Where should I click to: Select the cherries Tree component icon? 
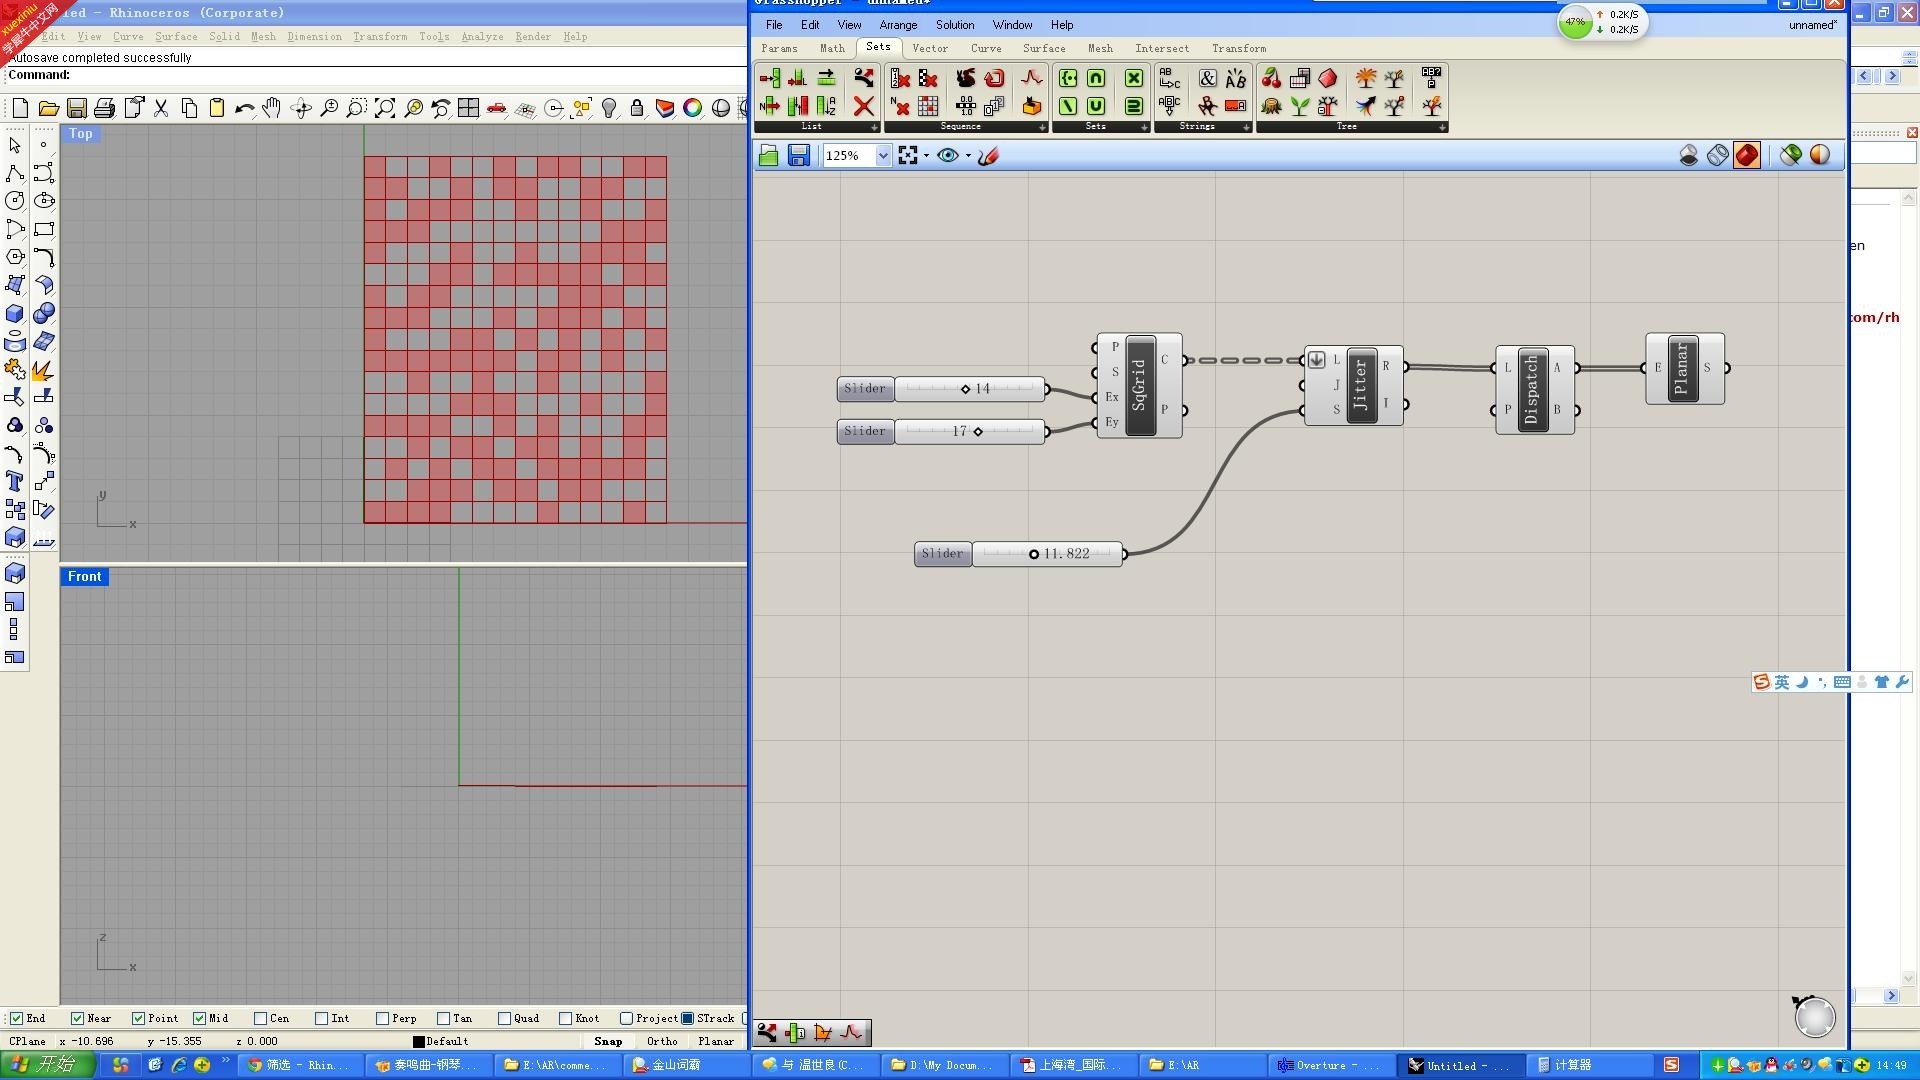[x=1271, y=78]
